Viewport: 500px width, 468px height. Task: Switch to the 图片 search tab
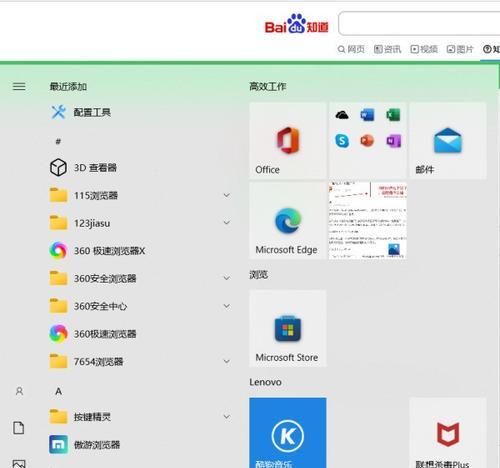(x=460, y=49)
